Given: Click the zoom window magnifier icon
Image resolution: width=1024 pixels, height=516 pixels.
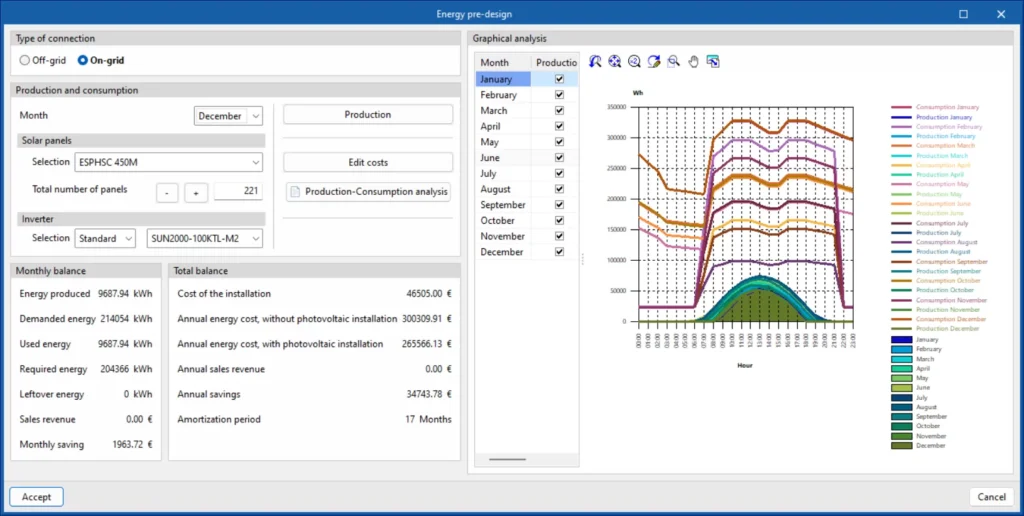Looking at the screenshot, I should coord(673,61).
